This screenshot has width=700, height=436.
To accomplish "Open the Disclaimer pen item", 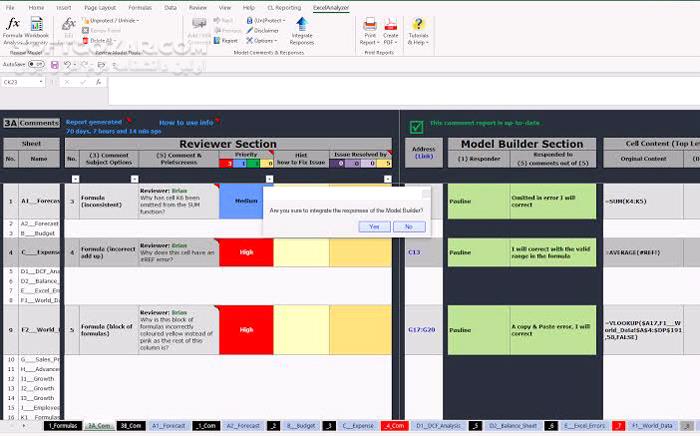I will pyautogui.click(x=262, y=30).
